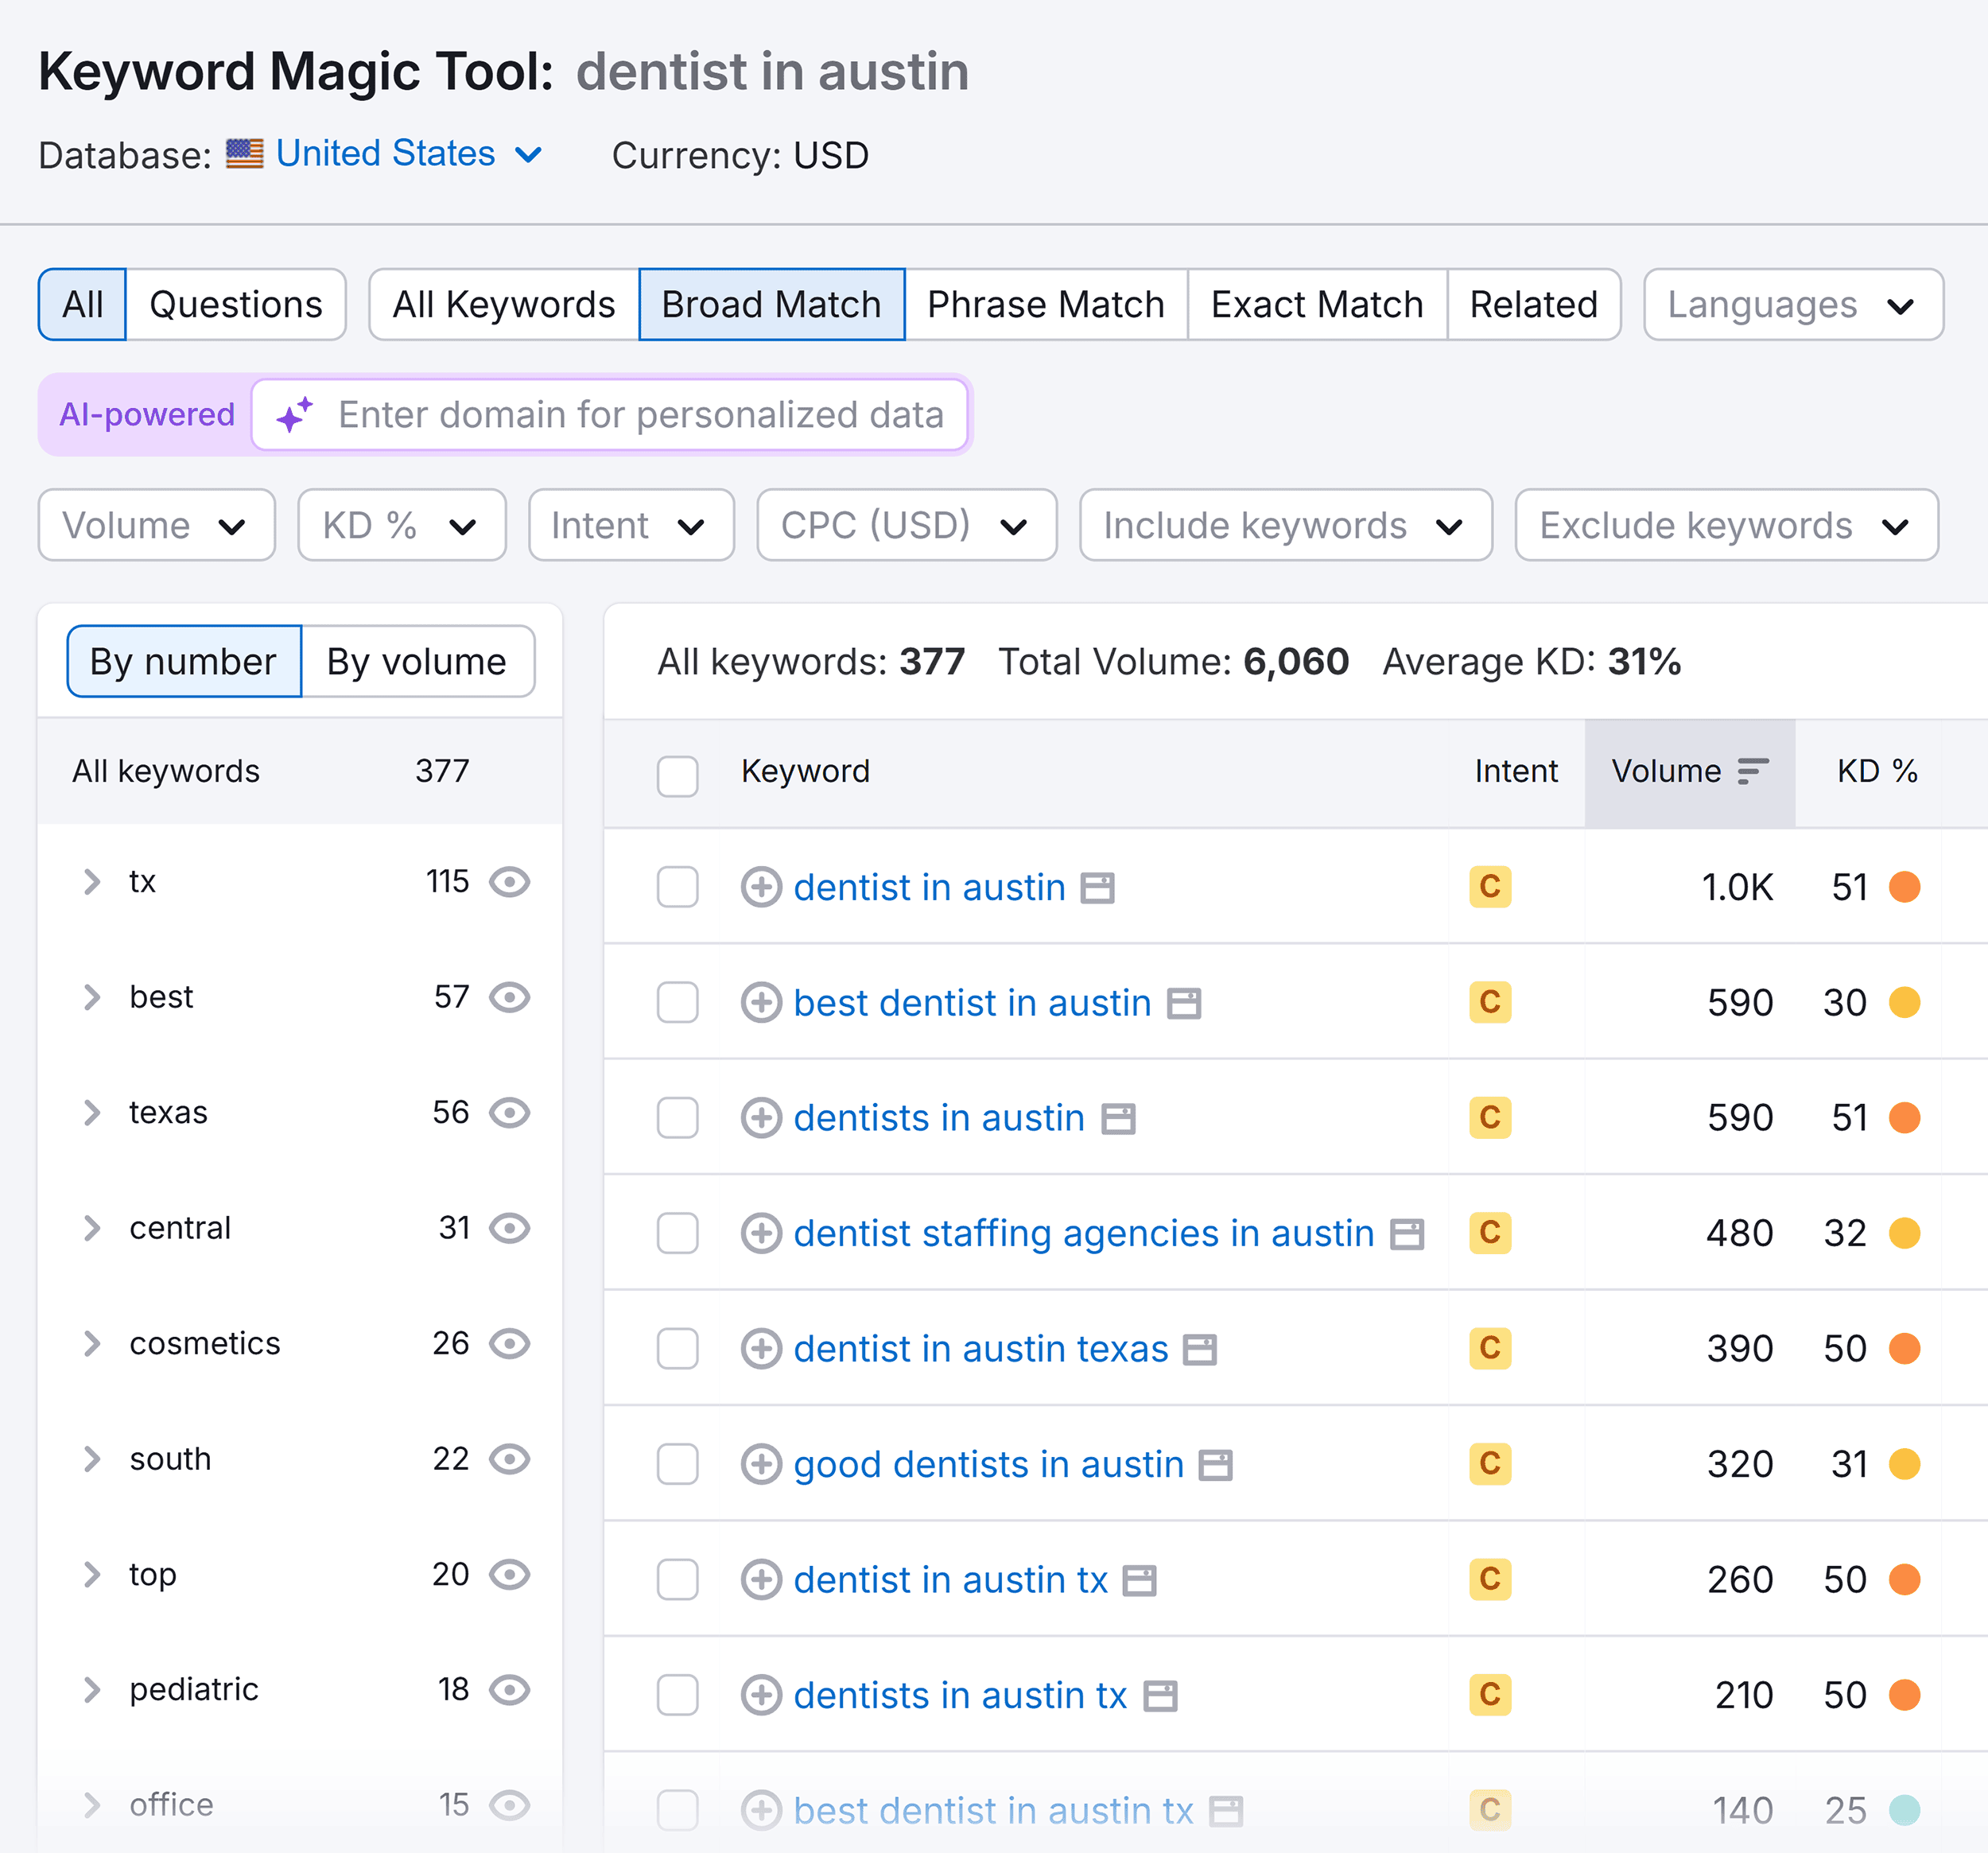Open SERP preview icon next to "best dentist in austin"
Viewport: 1988px width, 1853px height.
click(x=1185, y=1002)
